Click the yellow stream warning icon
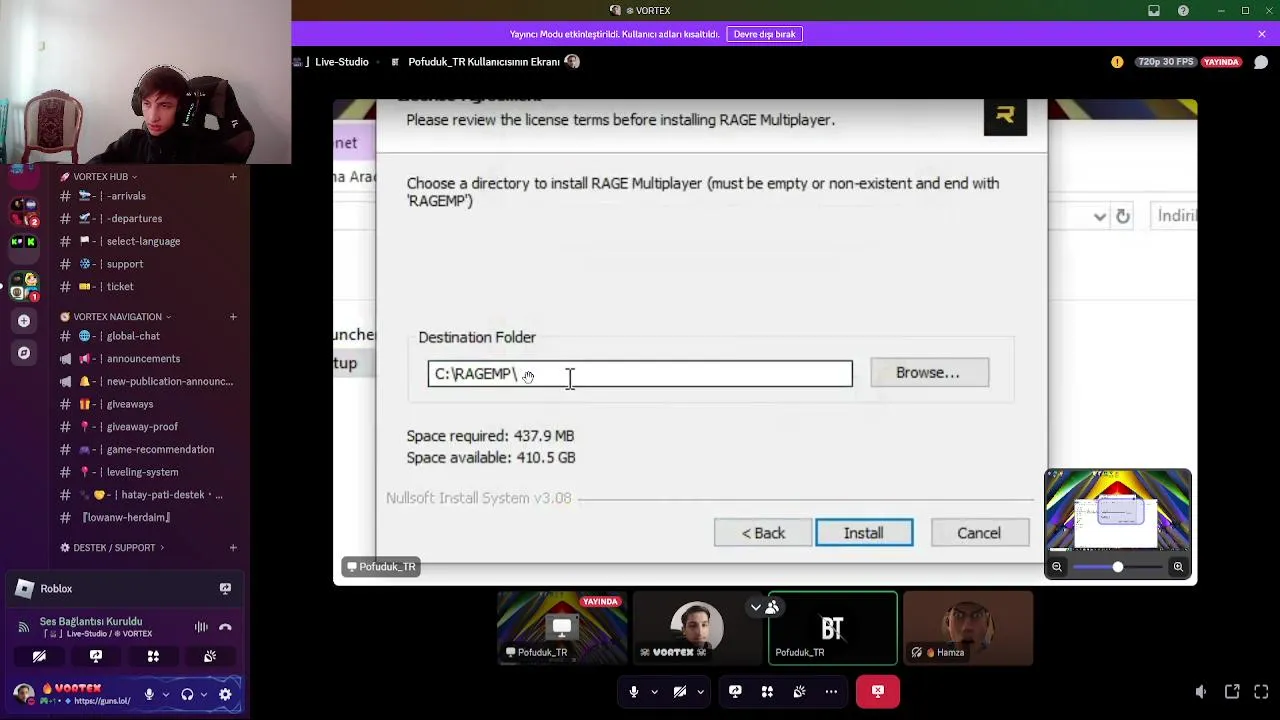Screen dimensions: 1280x720 (x=1117, y=62)
